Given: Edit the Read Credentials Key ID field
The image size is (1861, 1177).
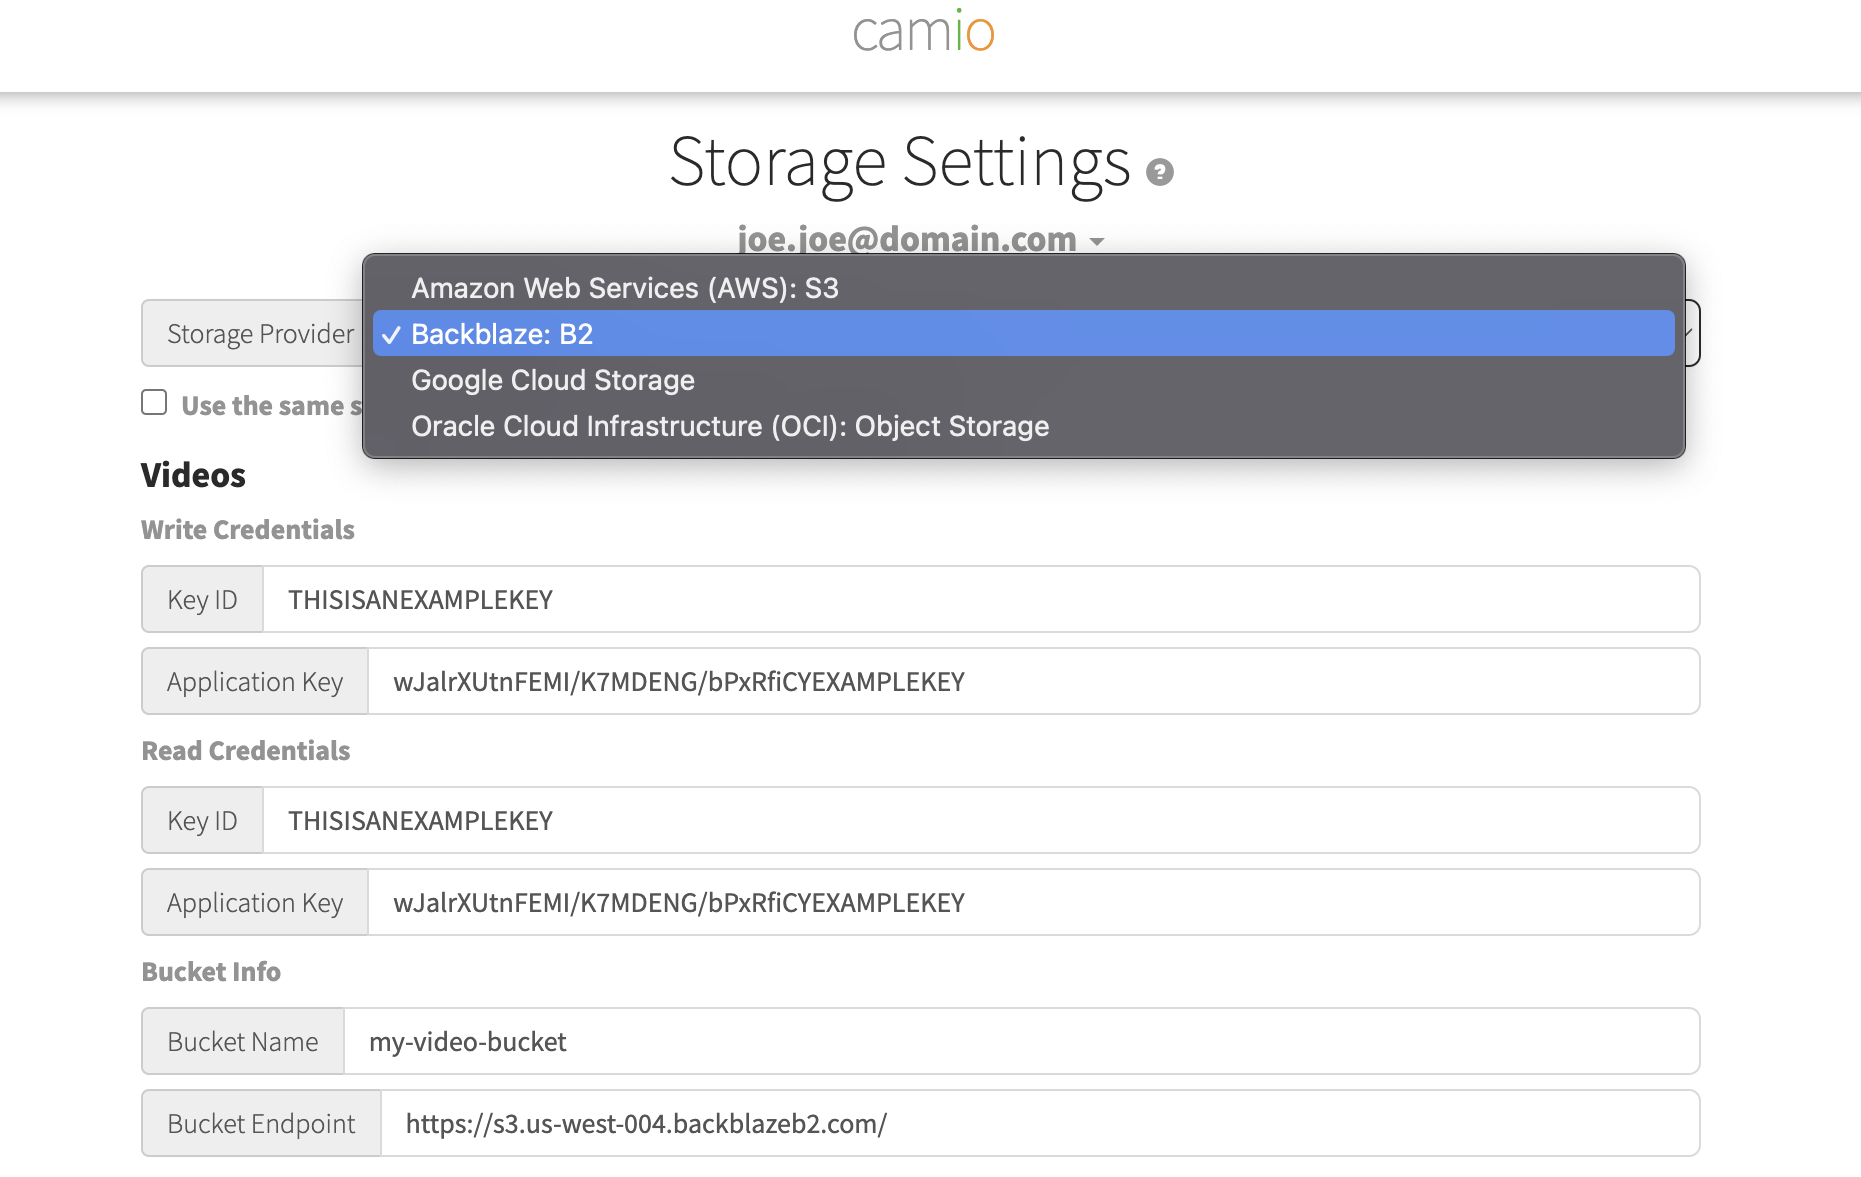Looking at the screenshot, I should (981, 820).
